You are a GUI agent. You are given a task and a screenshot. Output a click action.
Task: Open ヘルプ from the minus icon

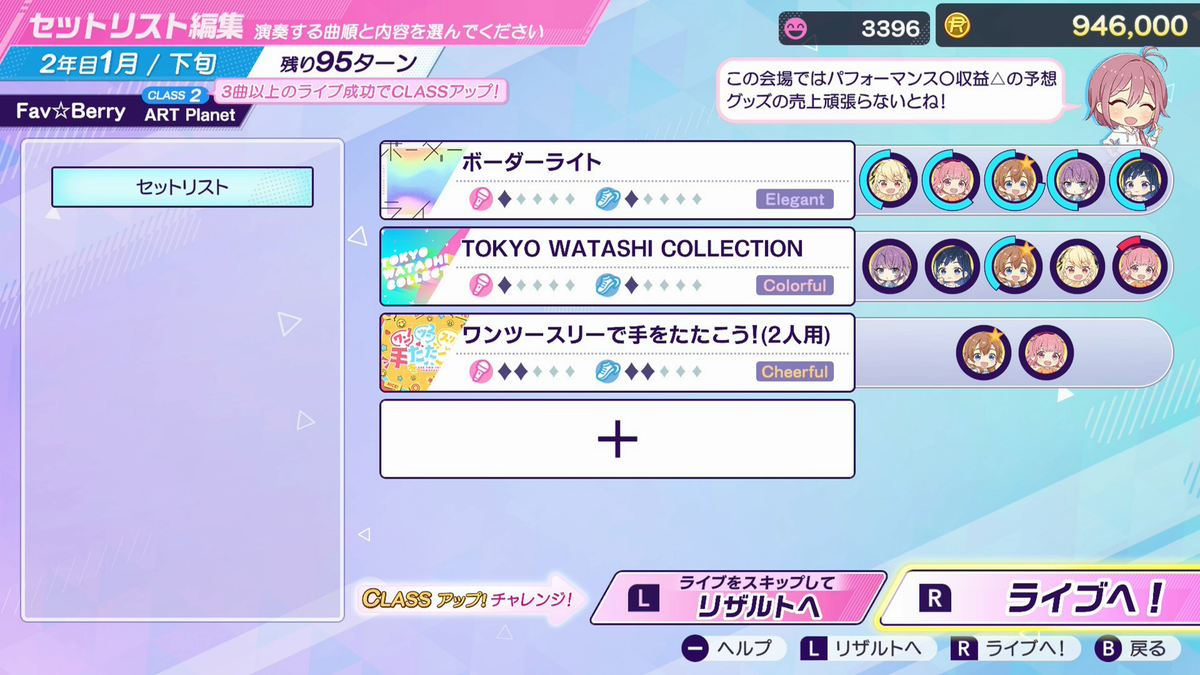(727, 648)
